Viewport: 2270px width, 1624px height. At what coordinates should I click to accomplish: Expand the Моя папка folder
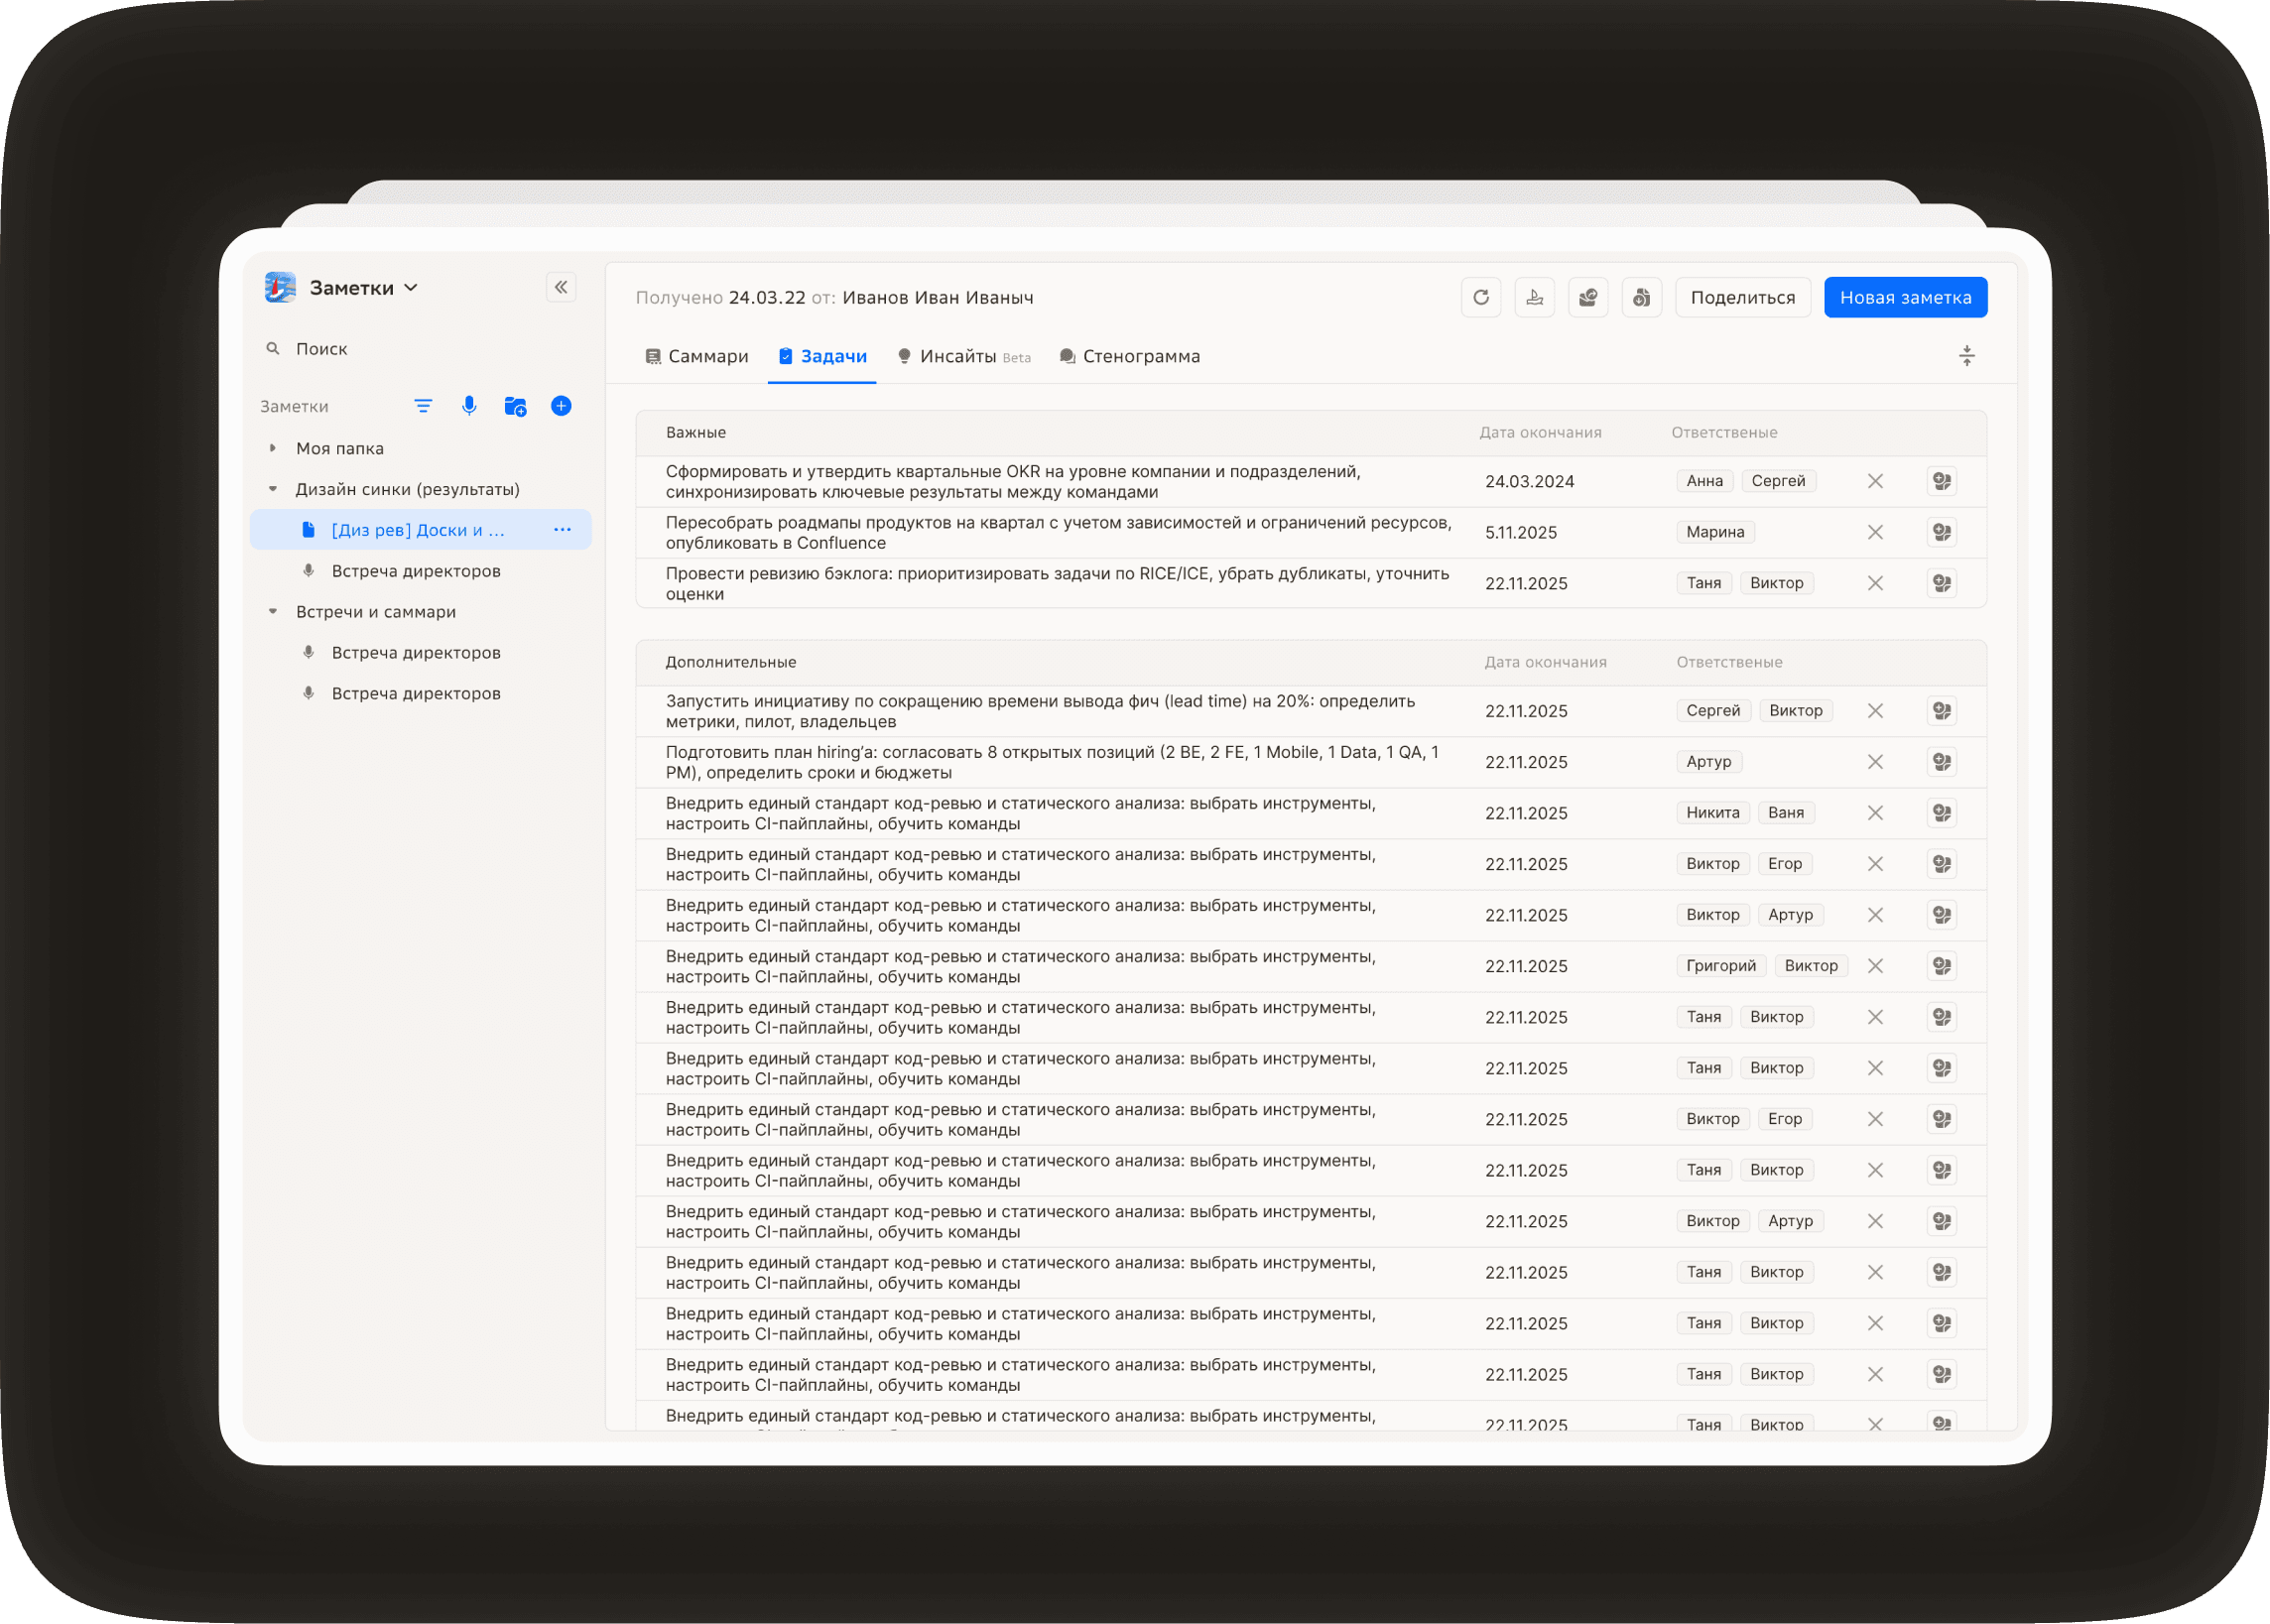tap(272, 448)
